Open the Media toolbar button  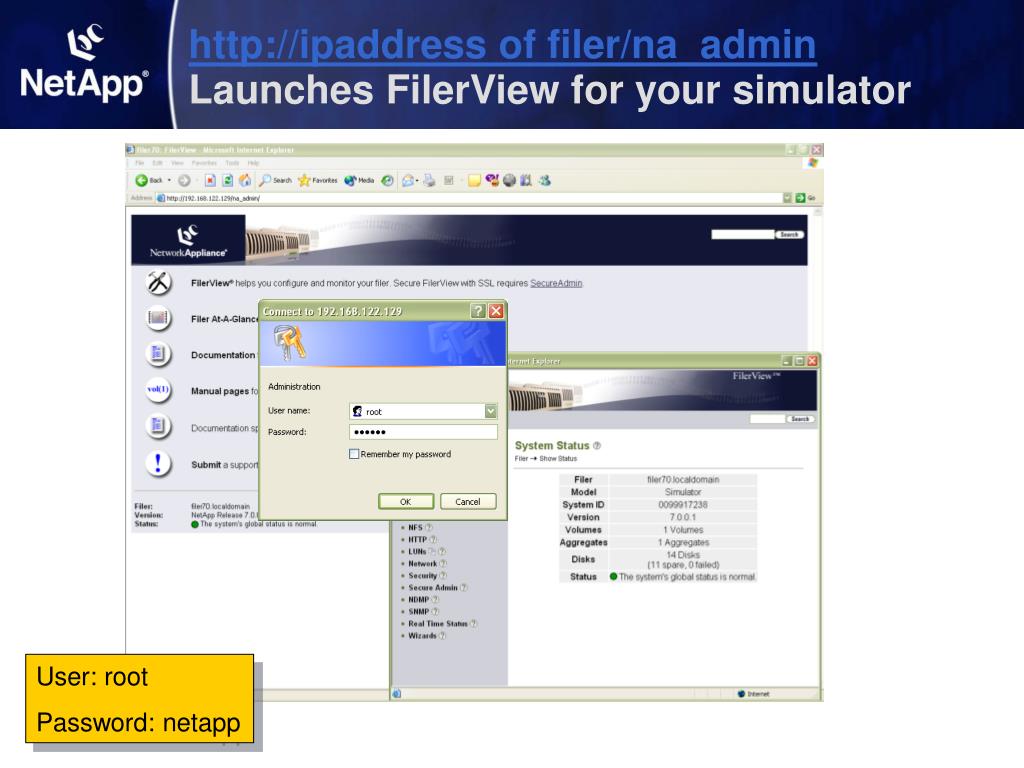359,180
